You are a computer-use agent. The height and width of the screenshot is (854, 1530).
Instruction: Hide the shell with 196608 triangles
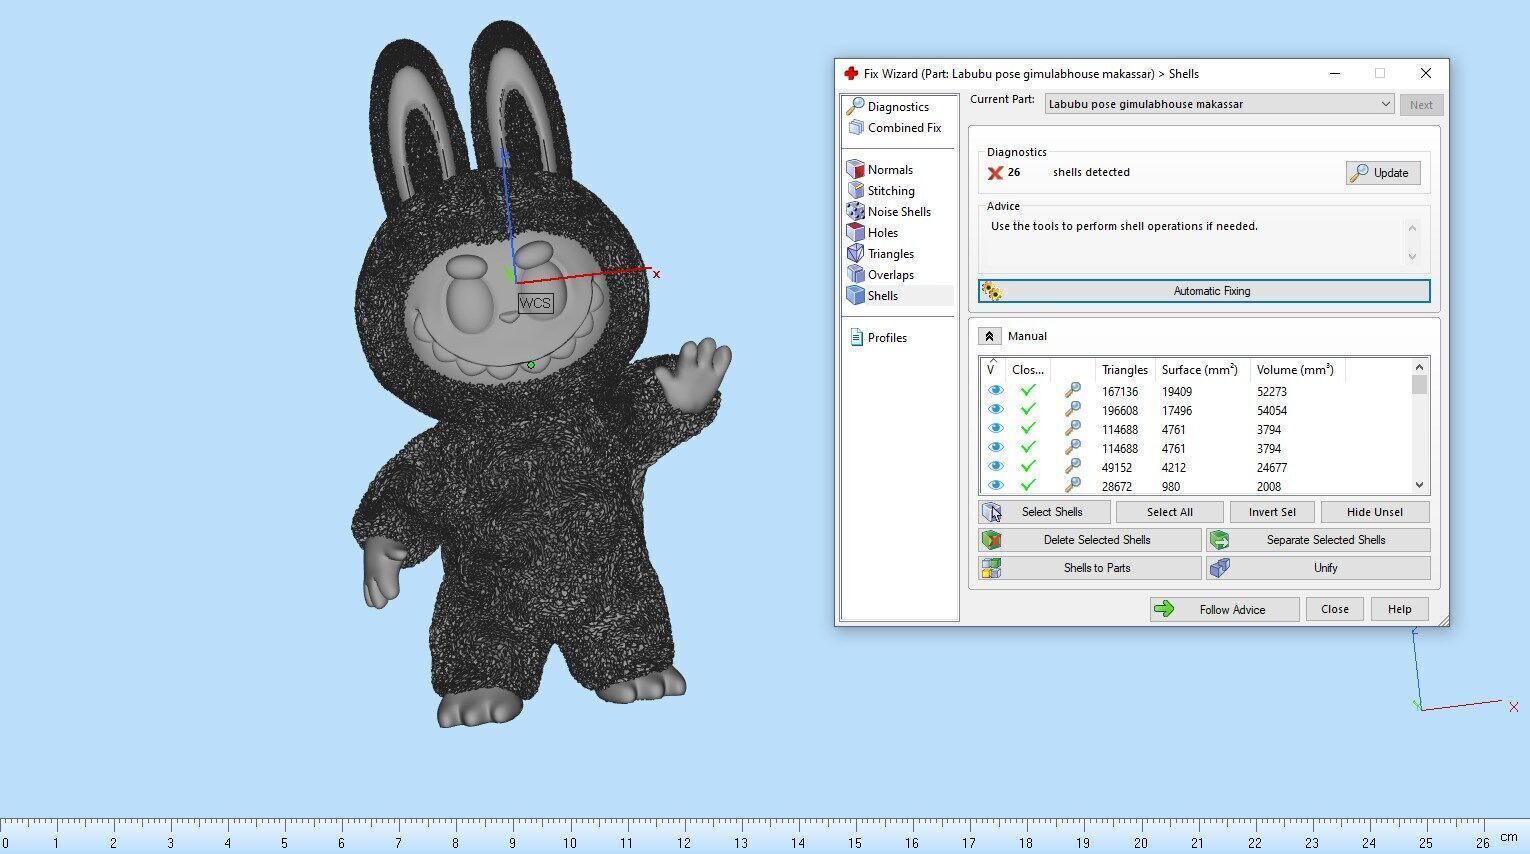pyautogui.click(x=995, y=410)
